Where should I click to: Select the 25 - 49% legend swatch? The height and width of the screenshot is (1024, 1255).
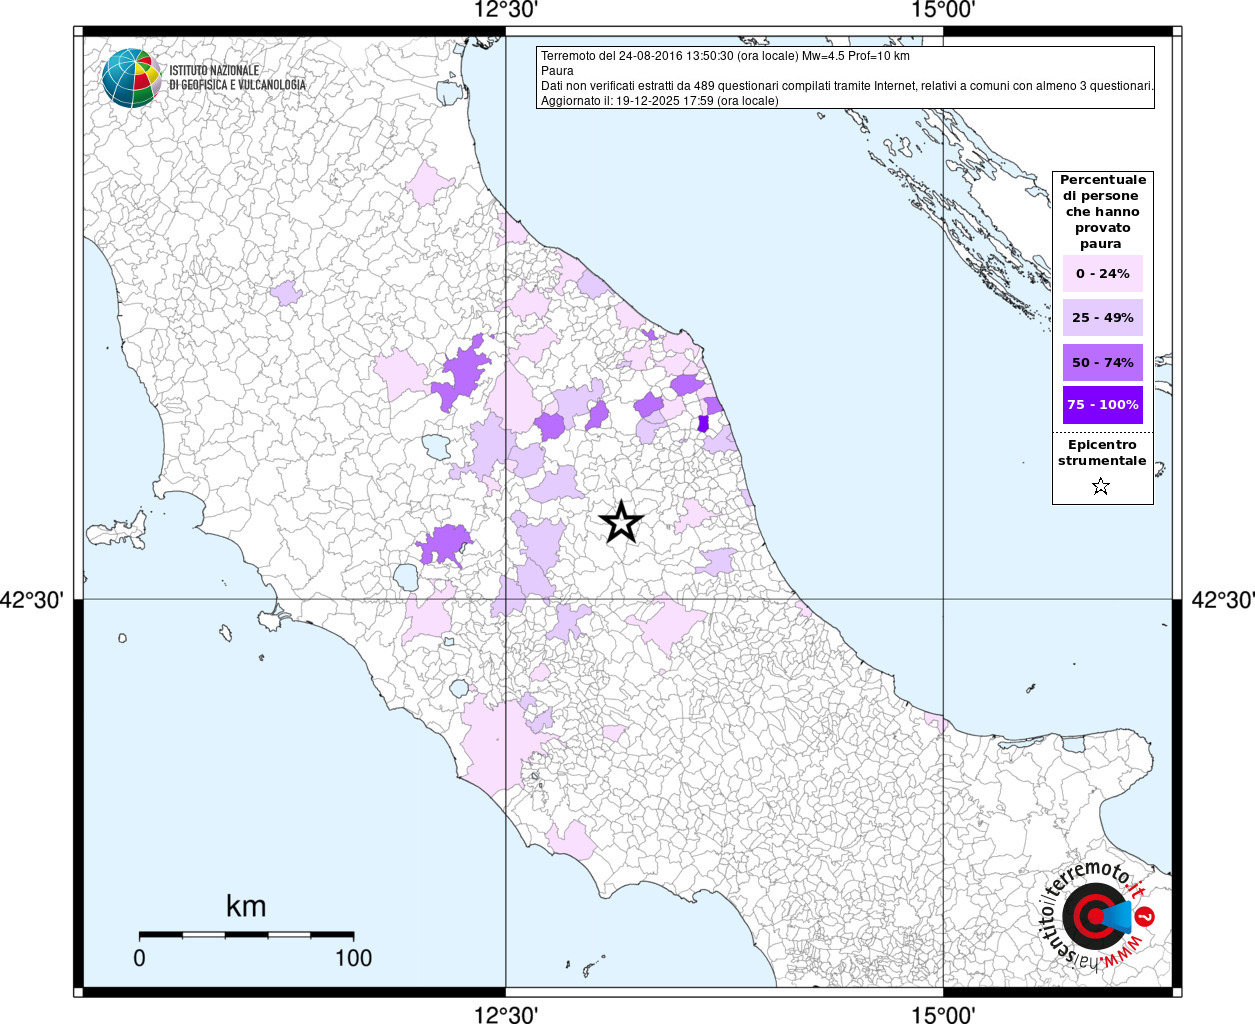[x=1103, y=318]
